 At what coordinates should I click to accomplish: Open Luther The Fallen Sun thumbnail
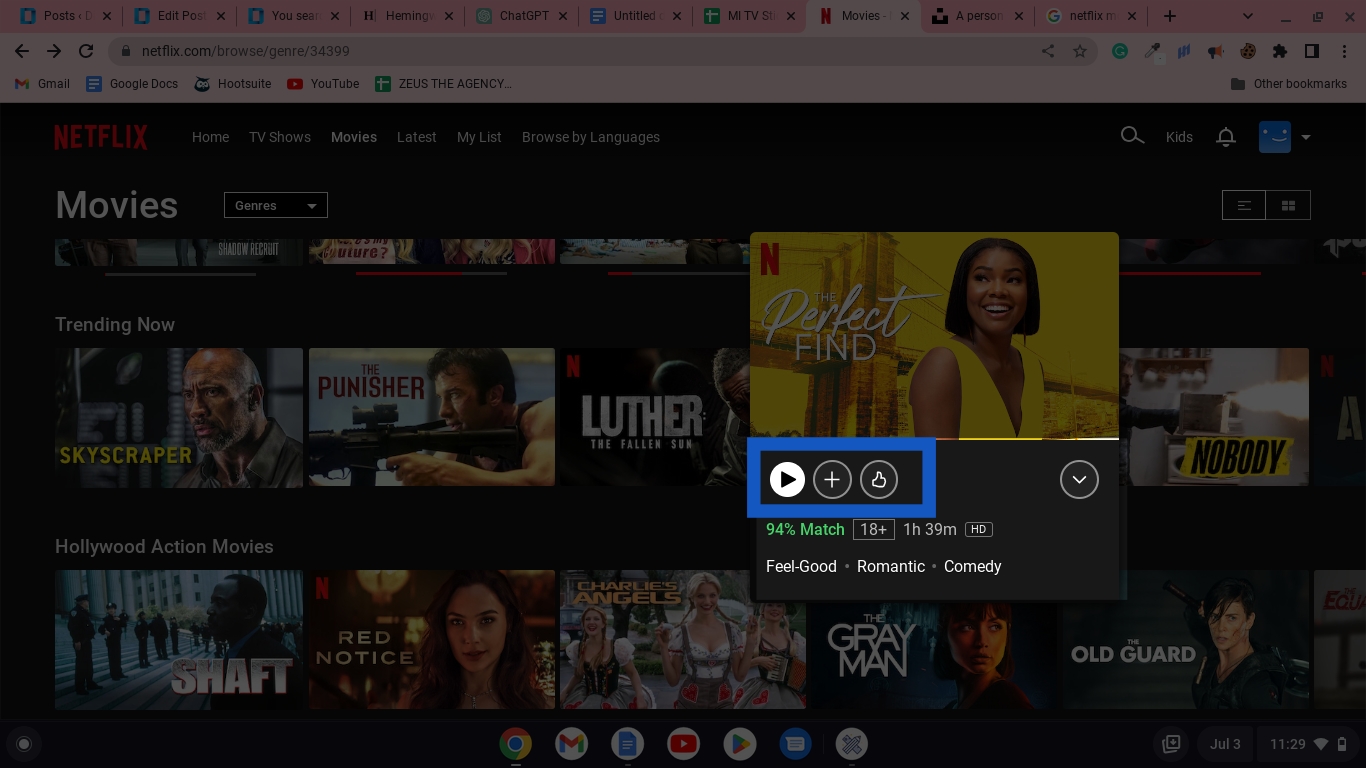coord(655,417)
